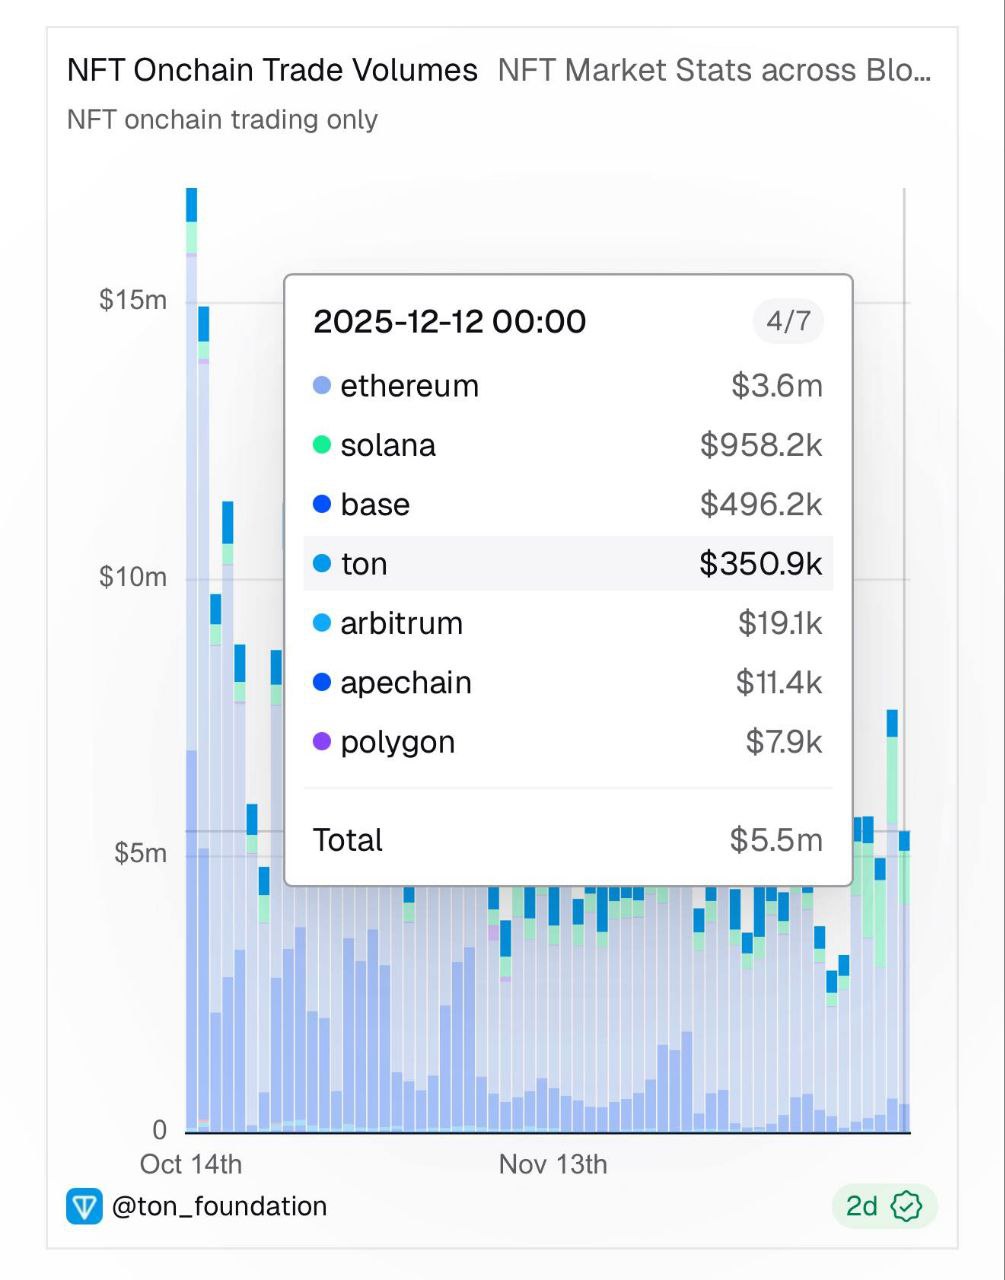Click the ethereum $3.6m tooltip row

(567, 386)
